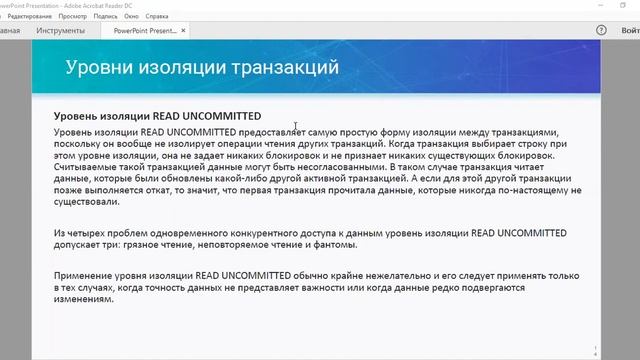Click the Войти sign-in button
Screen dimensions: 640x360
[x=631, y=31]
